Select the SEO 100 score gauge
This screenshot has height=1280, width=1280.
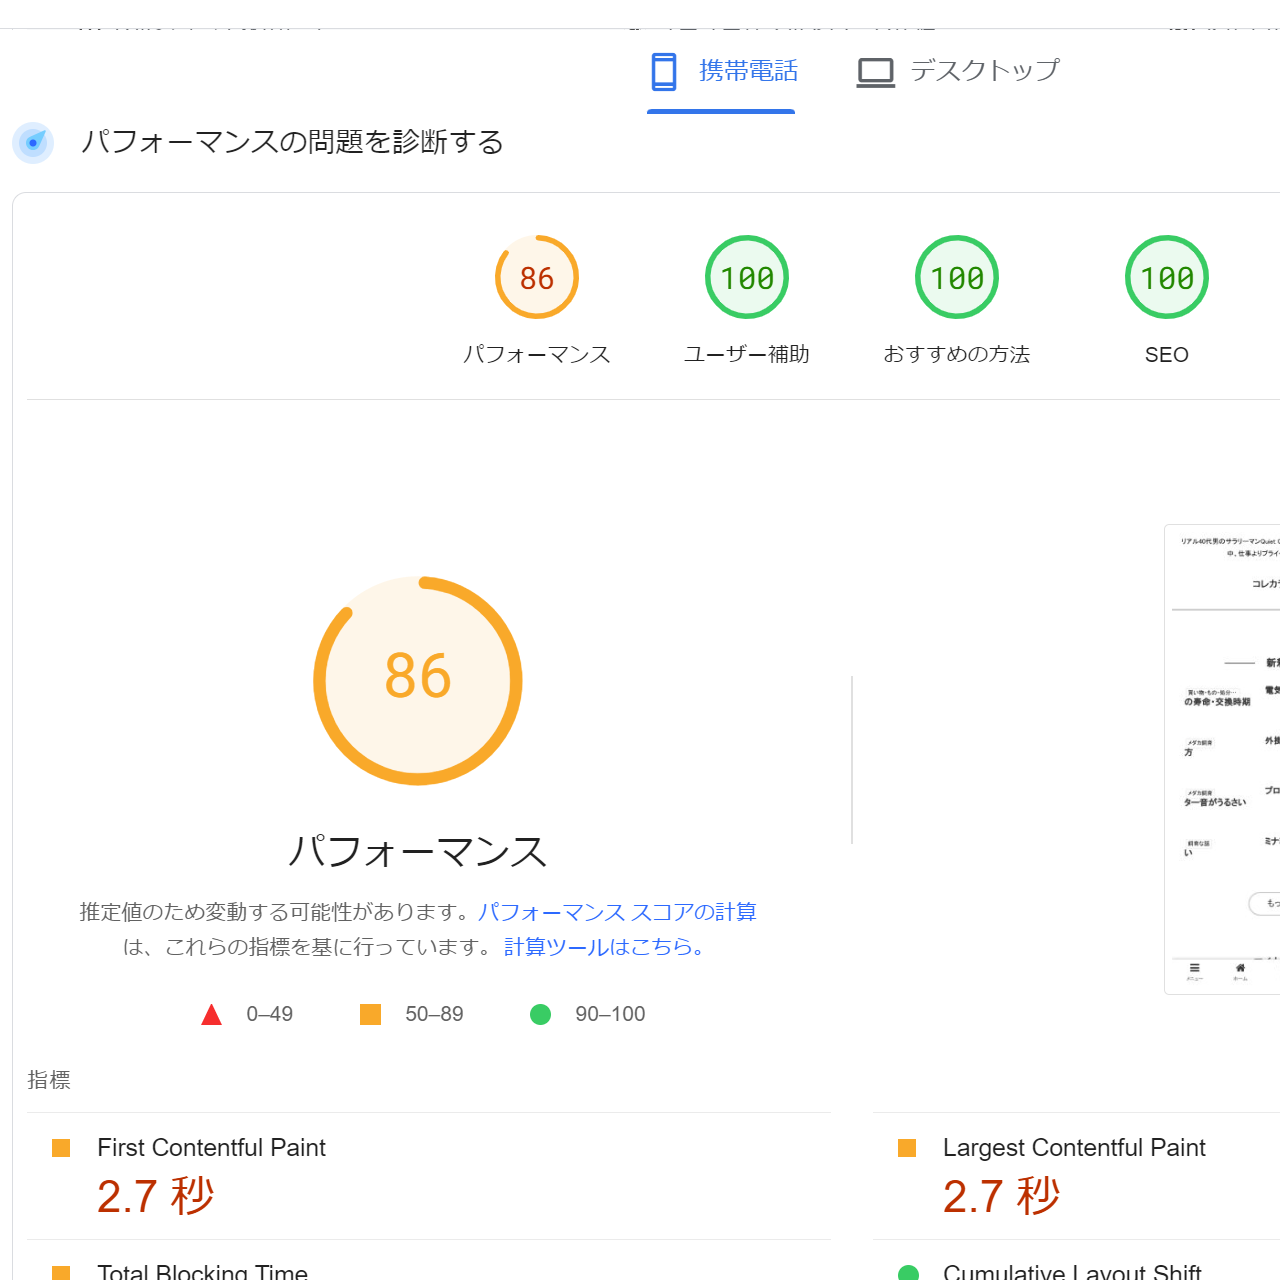point(1167,277)
